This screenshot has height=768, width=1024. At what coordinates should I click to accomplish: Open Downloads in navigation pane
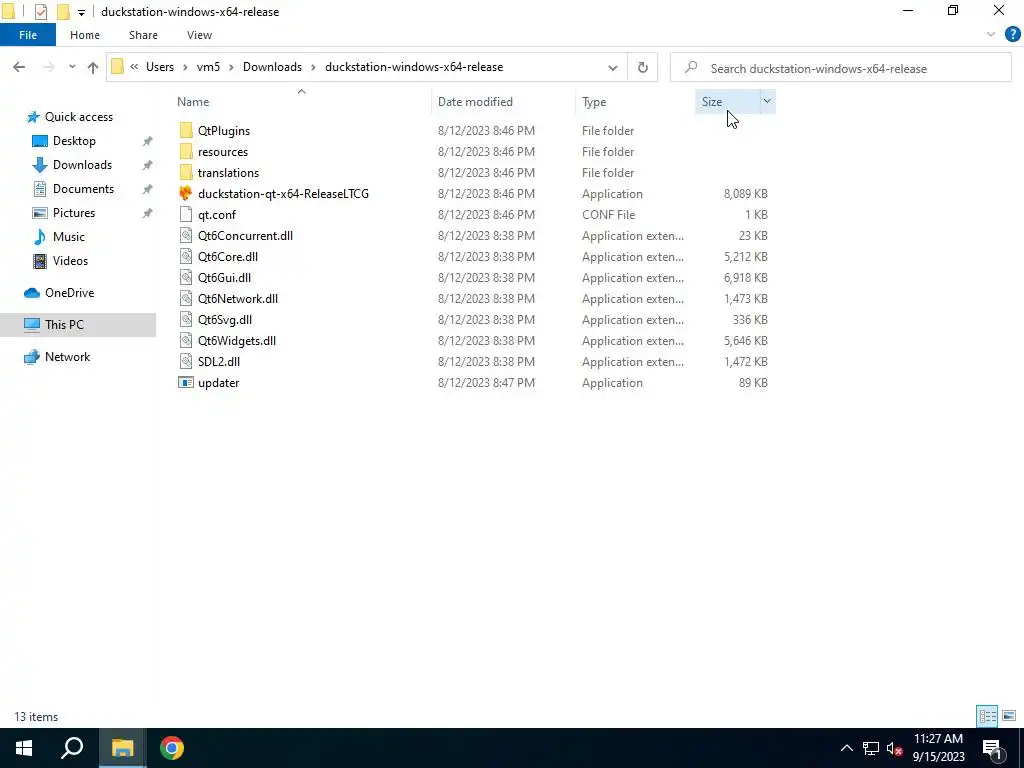point(82,165)
